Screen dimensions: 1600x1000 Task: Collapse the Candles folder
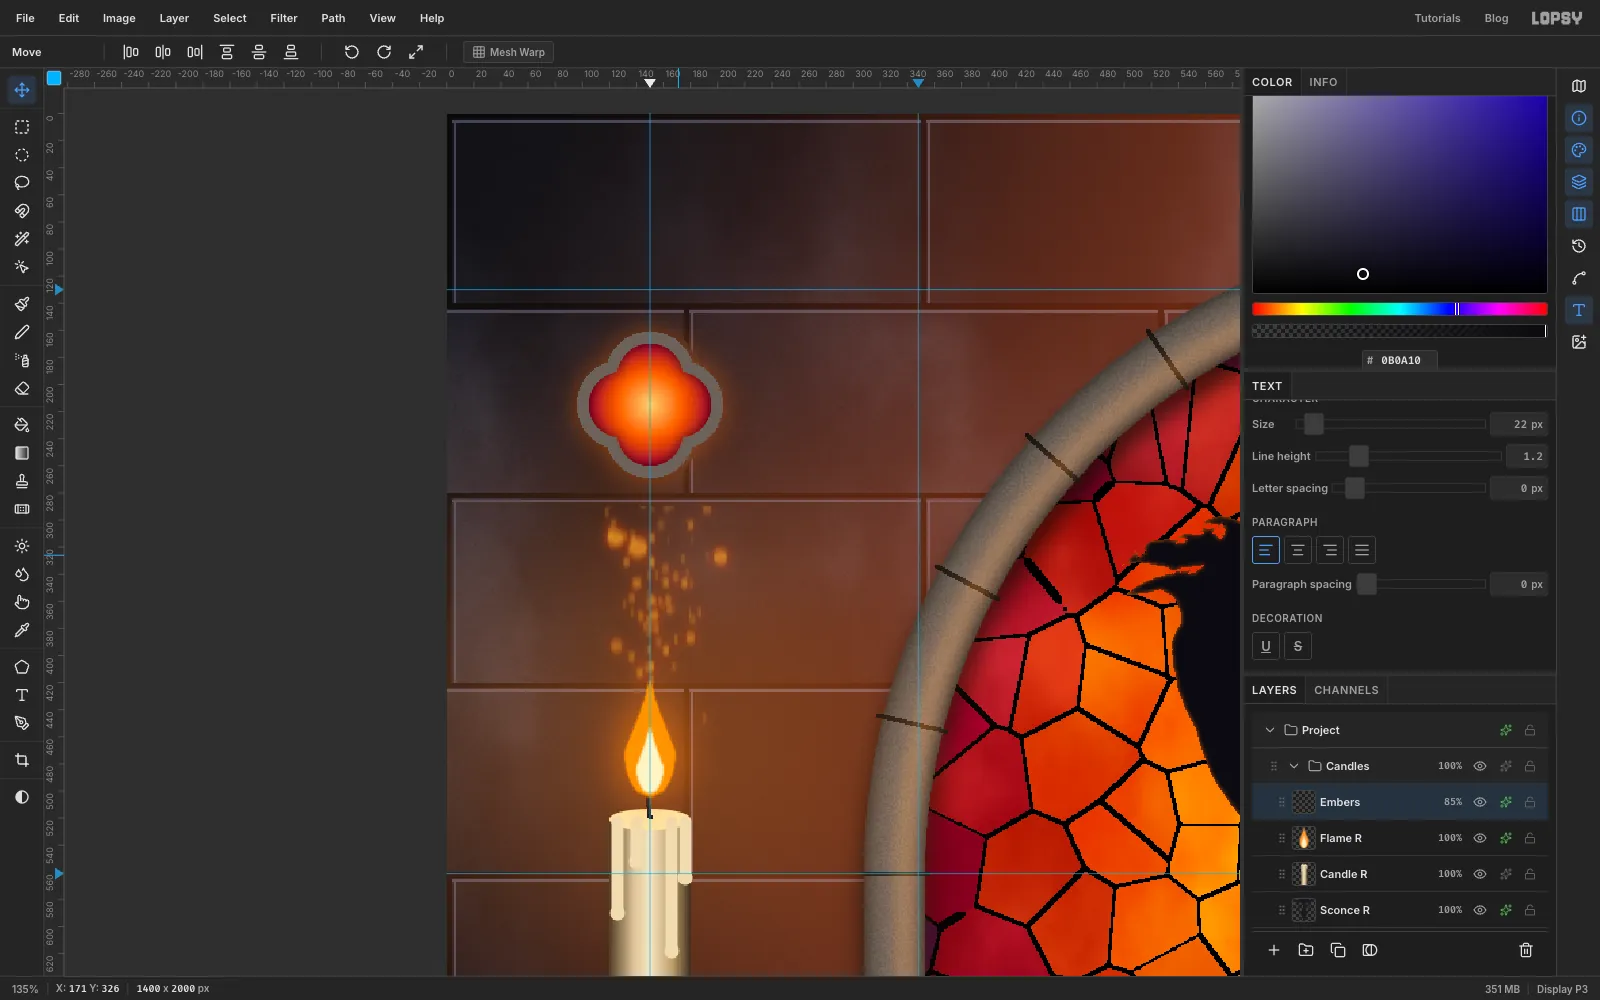[x=1294, y=766]
